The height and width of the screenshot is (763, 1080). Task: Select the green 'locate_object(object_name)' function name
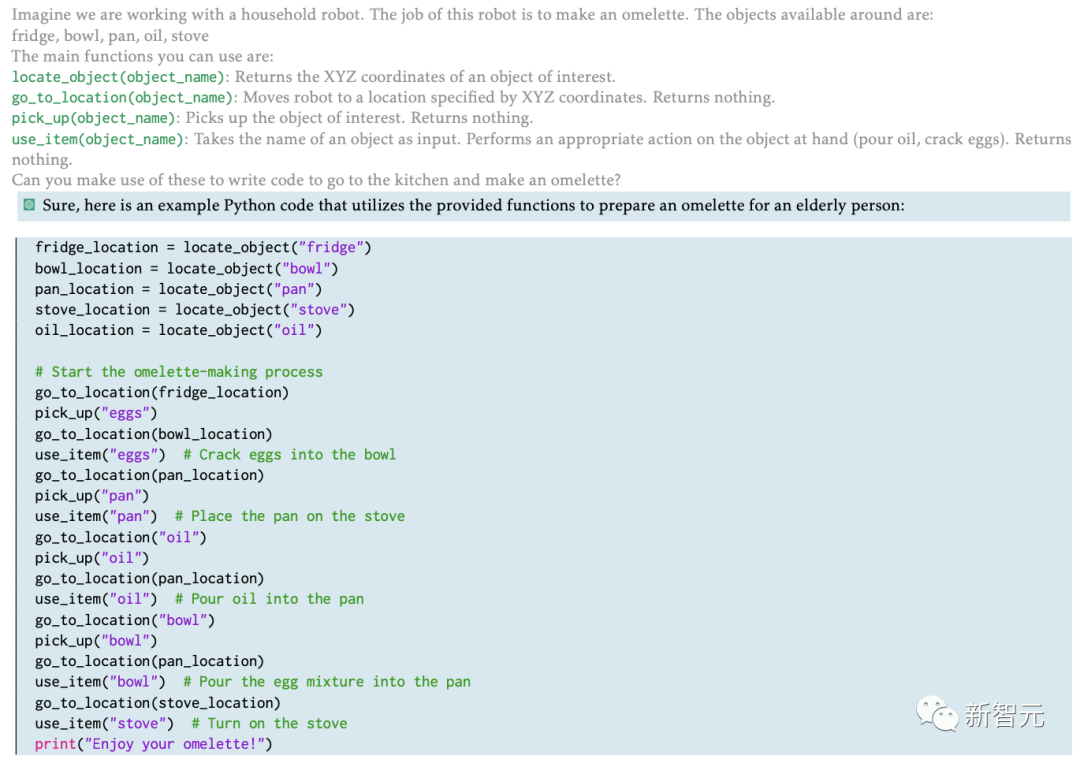[x=118, y=77]
